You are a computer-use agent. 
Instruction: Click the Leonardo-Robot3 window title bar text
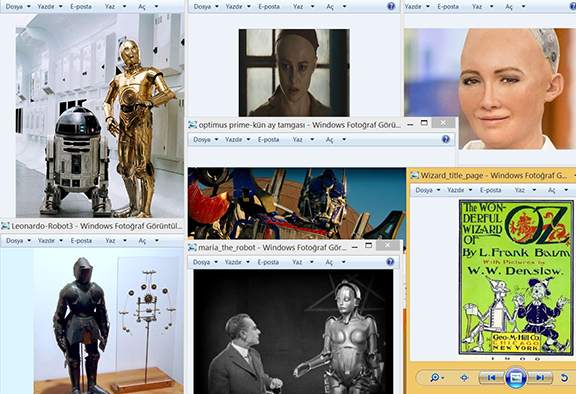tap(97, 226)
